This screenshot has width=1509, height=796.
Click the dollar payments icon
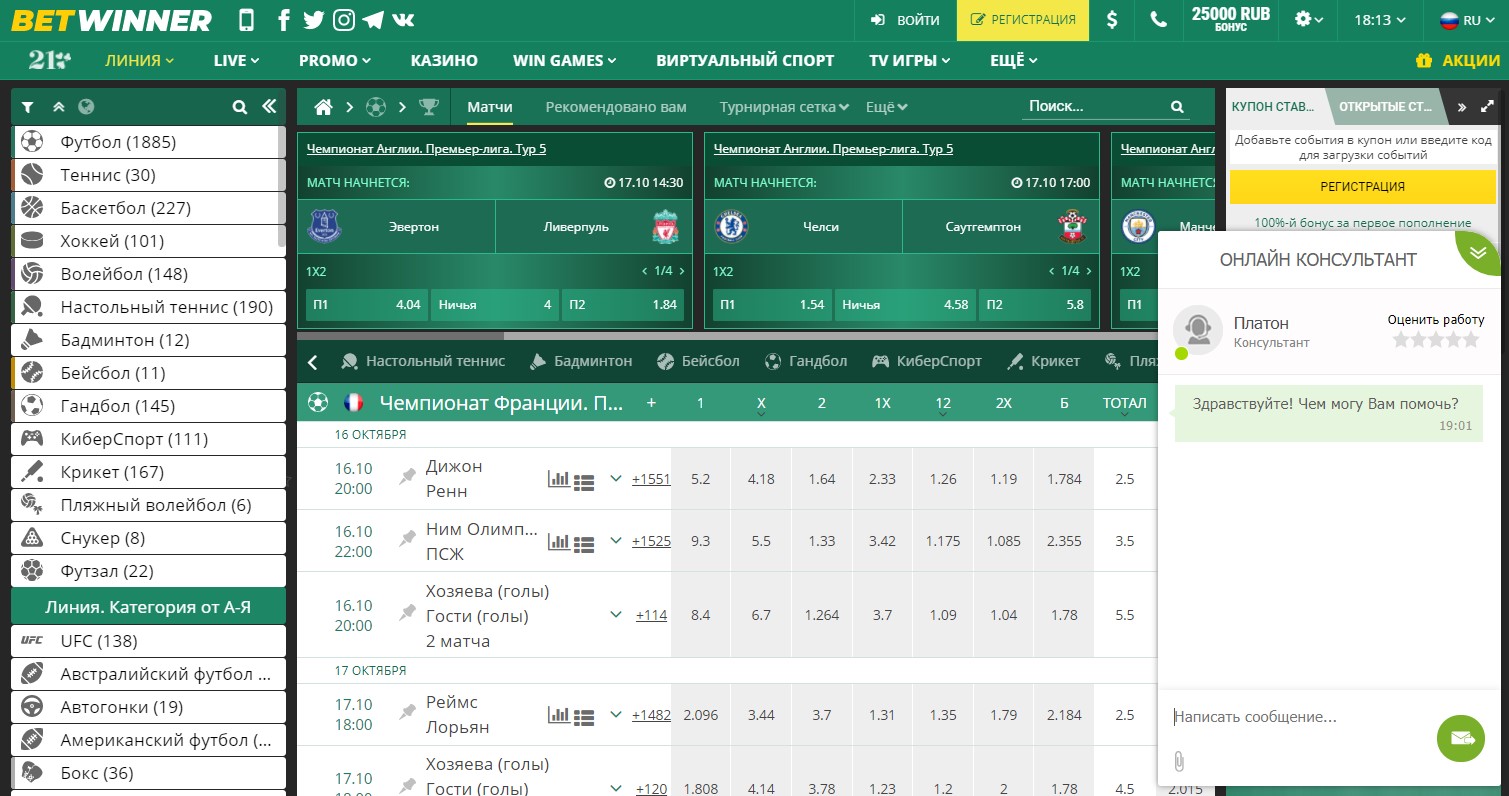tap(1112, 20)
